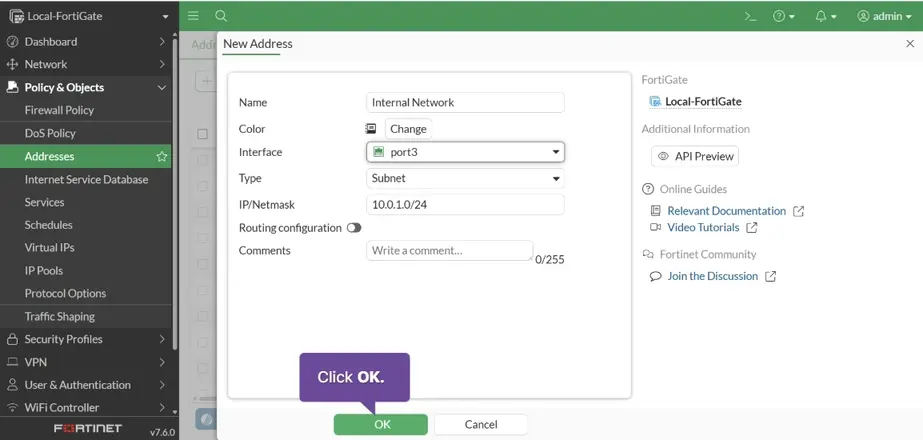Click the hamburger menu icon in top bar
The height and width of the screenshot is (440, 923).
pyautogui.click(x=193, y=16)
